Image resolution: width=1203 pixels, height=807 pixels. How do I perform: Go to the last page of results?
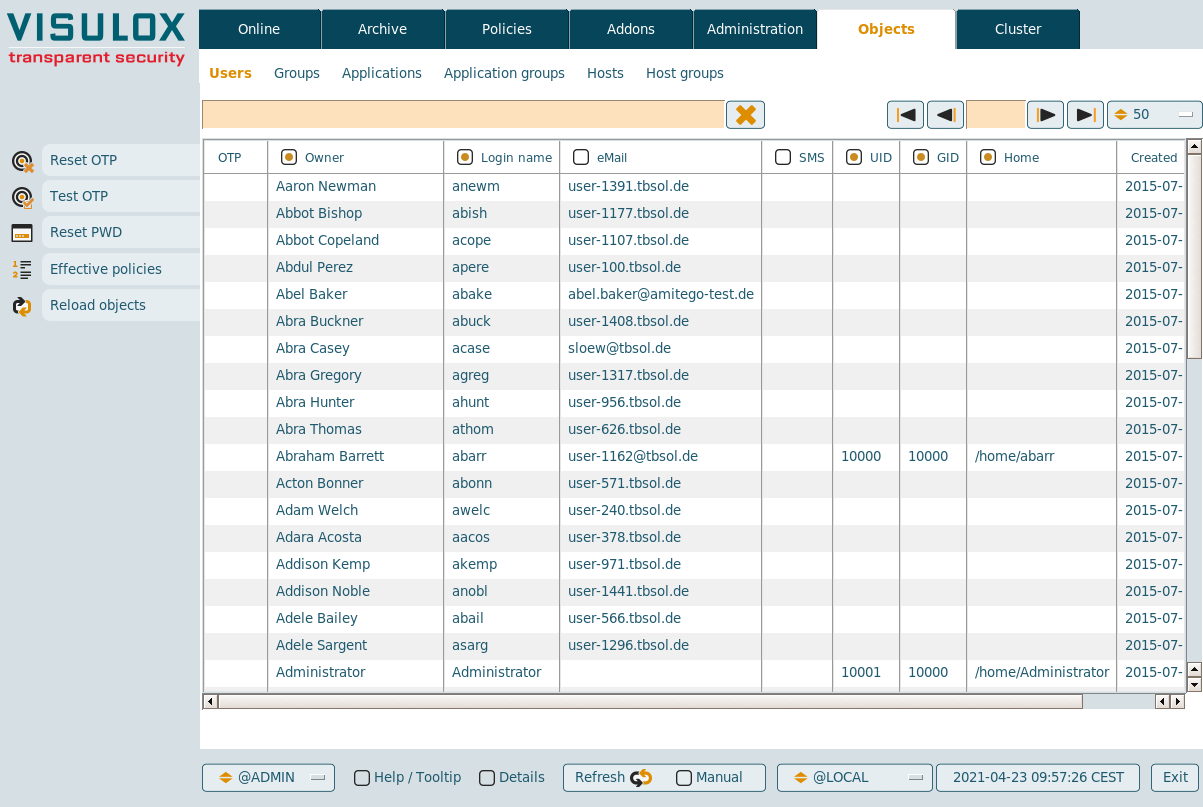point(1085,115)
